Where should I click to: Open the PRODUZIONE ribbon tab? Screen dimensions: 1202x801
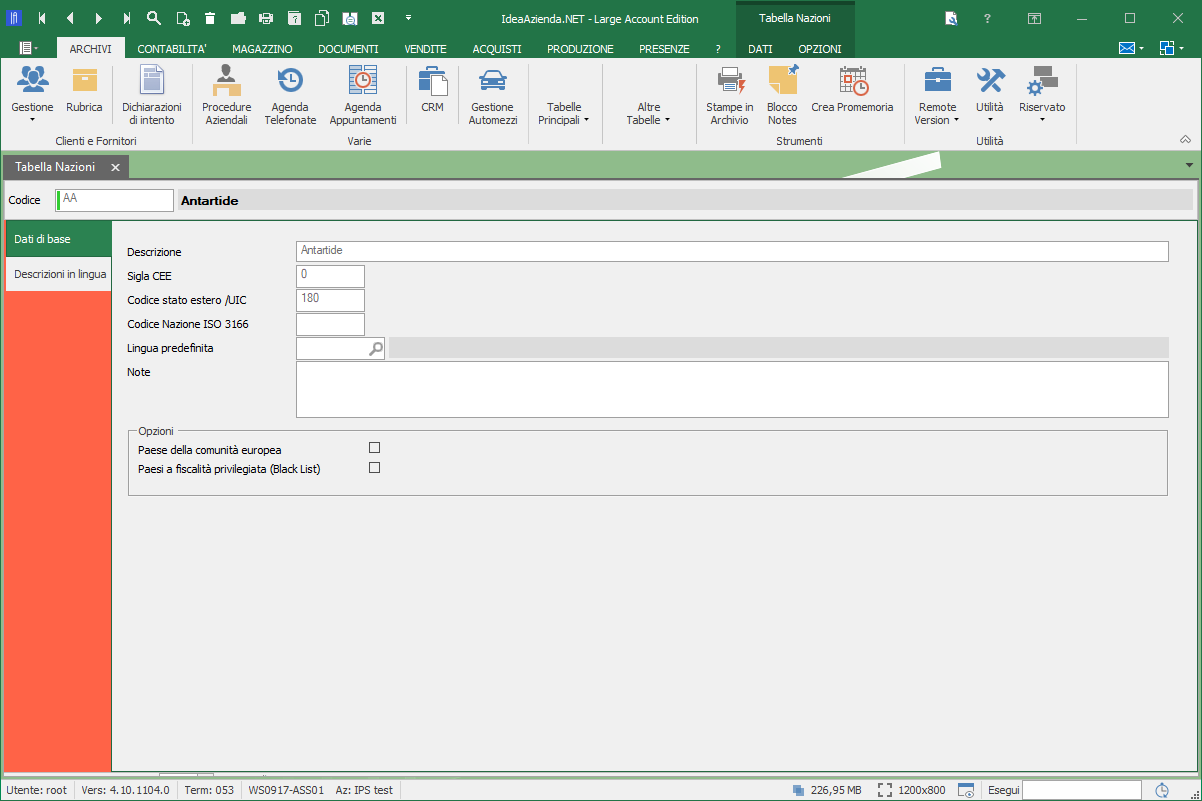click(x=580, y=49)
